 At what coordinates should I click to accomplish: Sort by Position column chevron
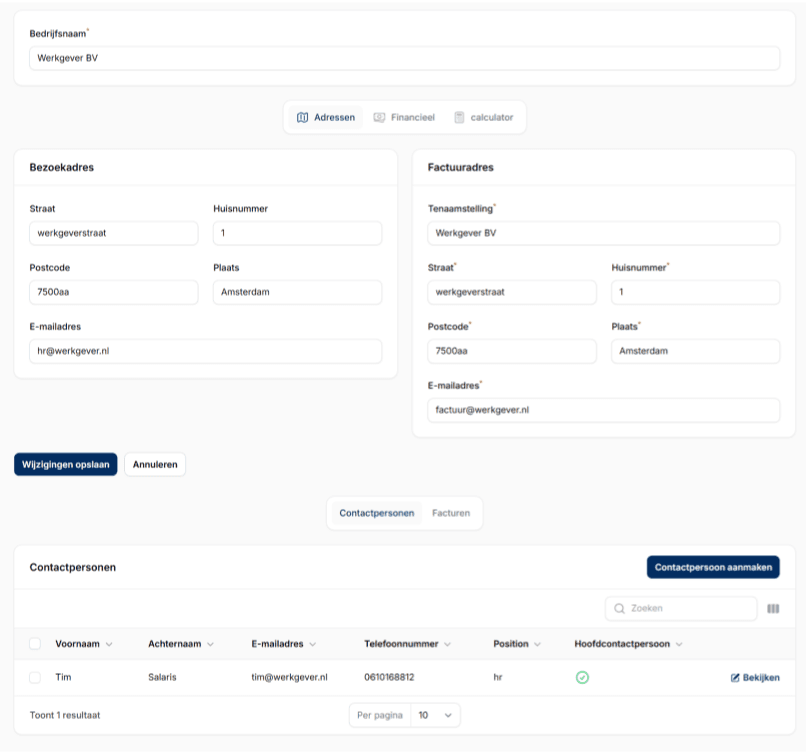(537, 644)
